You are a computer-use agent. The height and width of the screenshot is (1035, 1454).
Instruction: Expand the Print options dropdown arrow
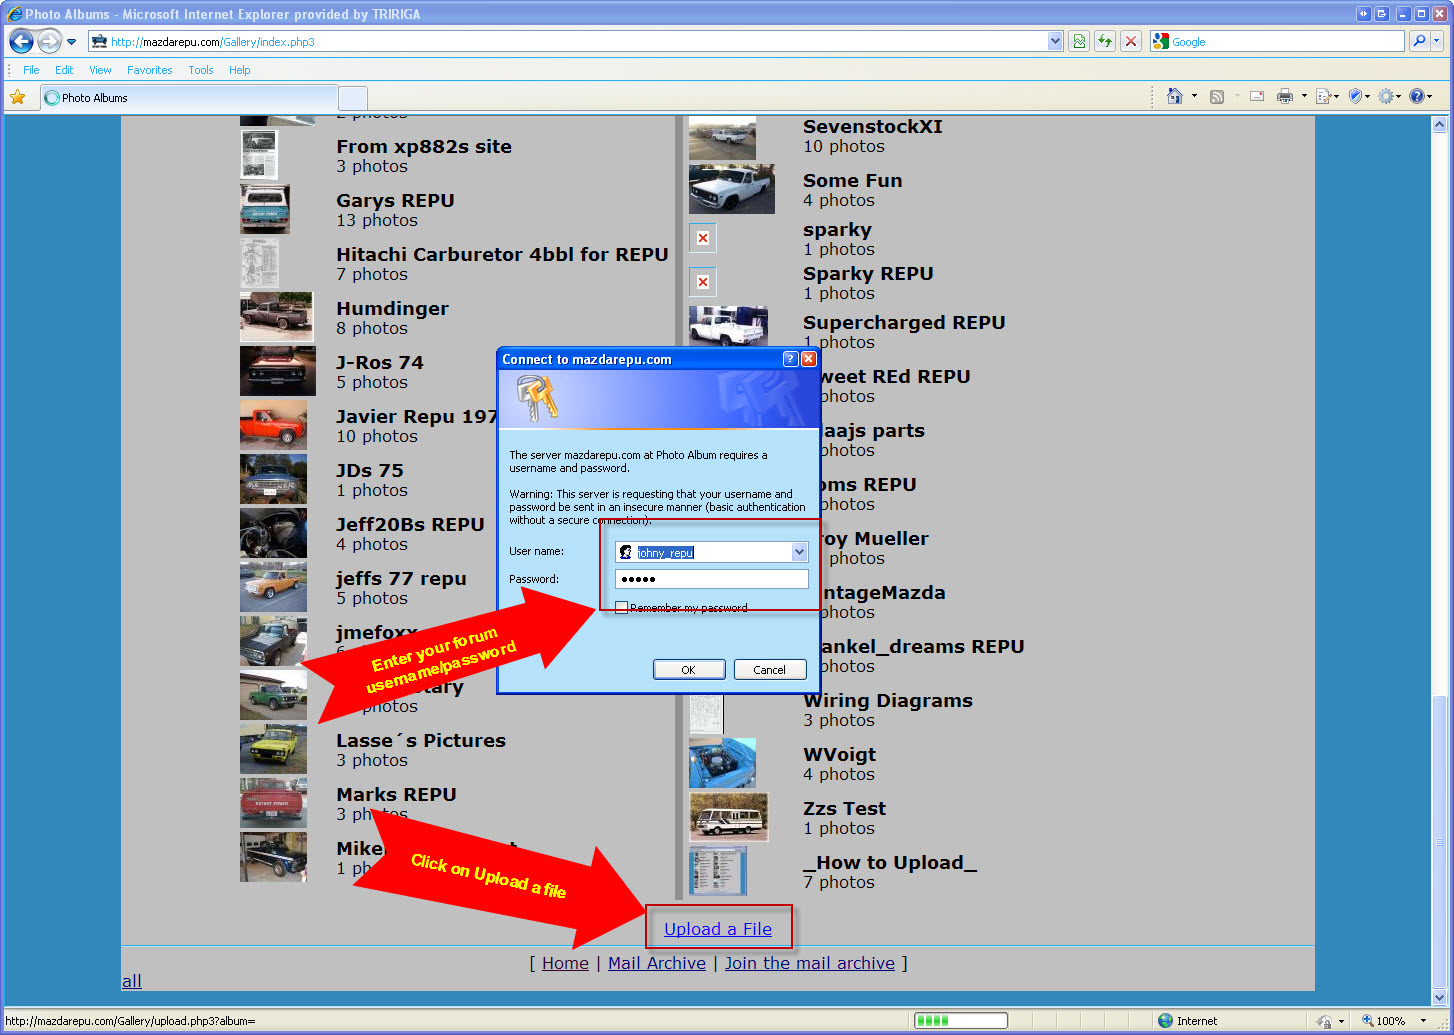click(1304, 96)
